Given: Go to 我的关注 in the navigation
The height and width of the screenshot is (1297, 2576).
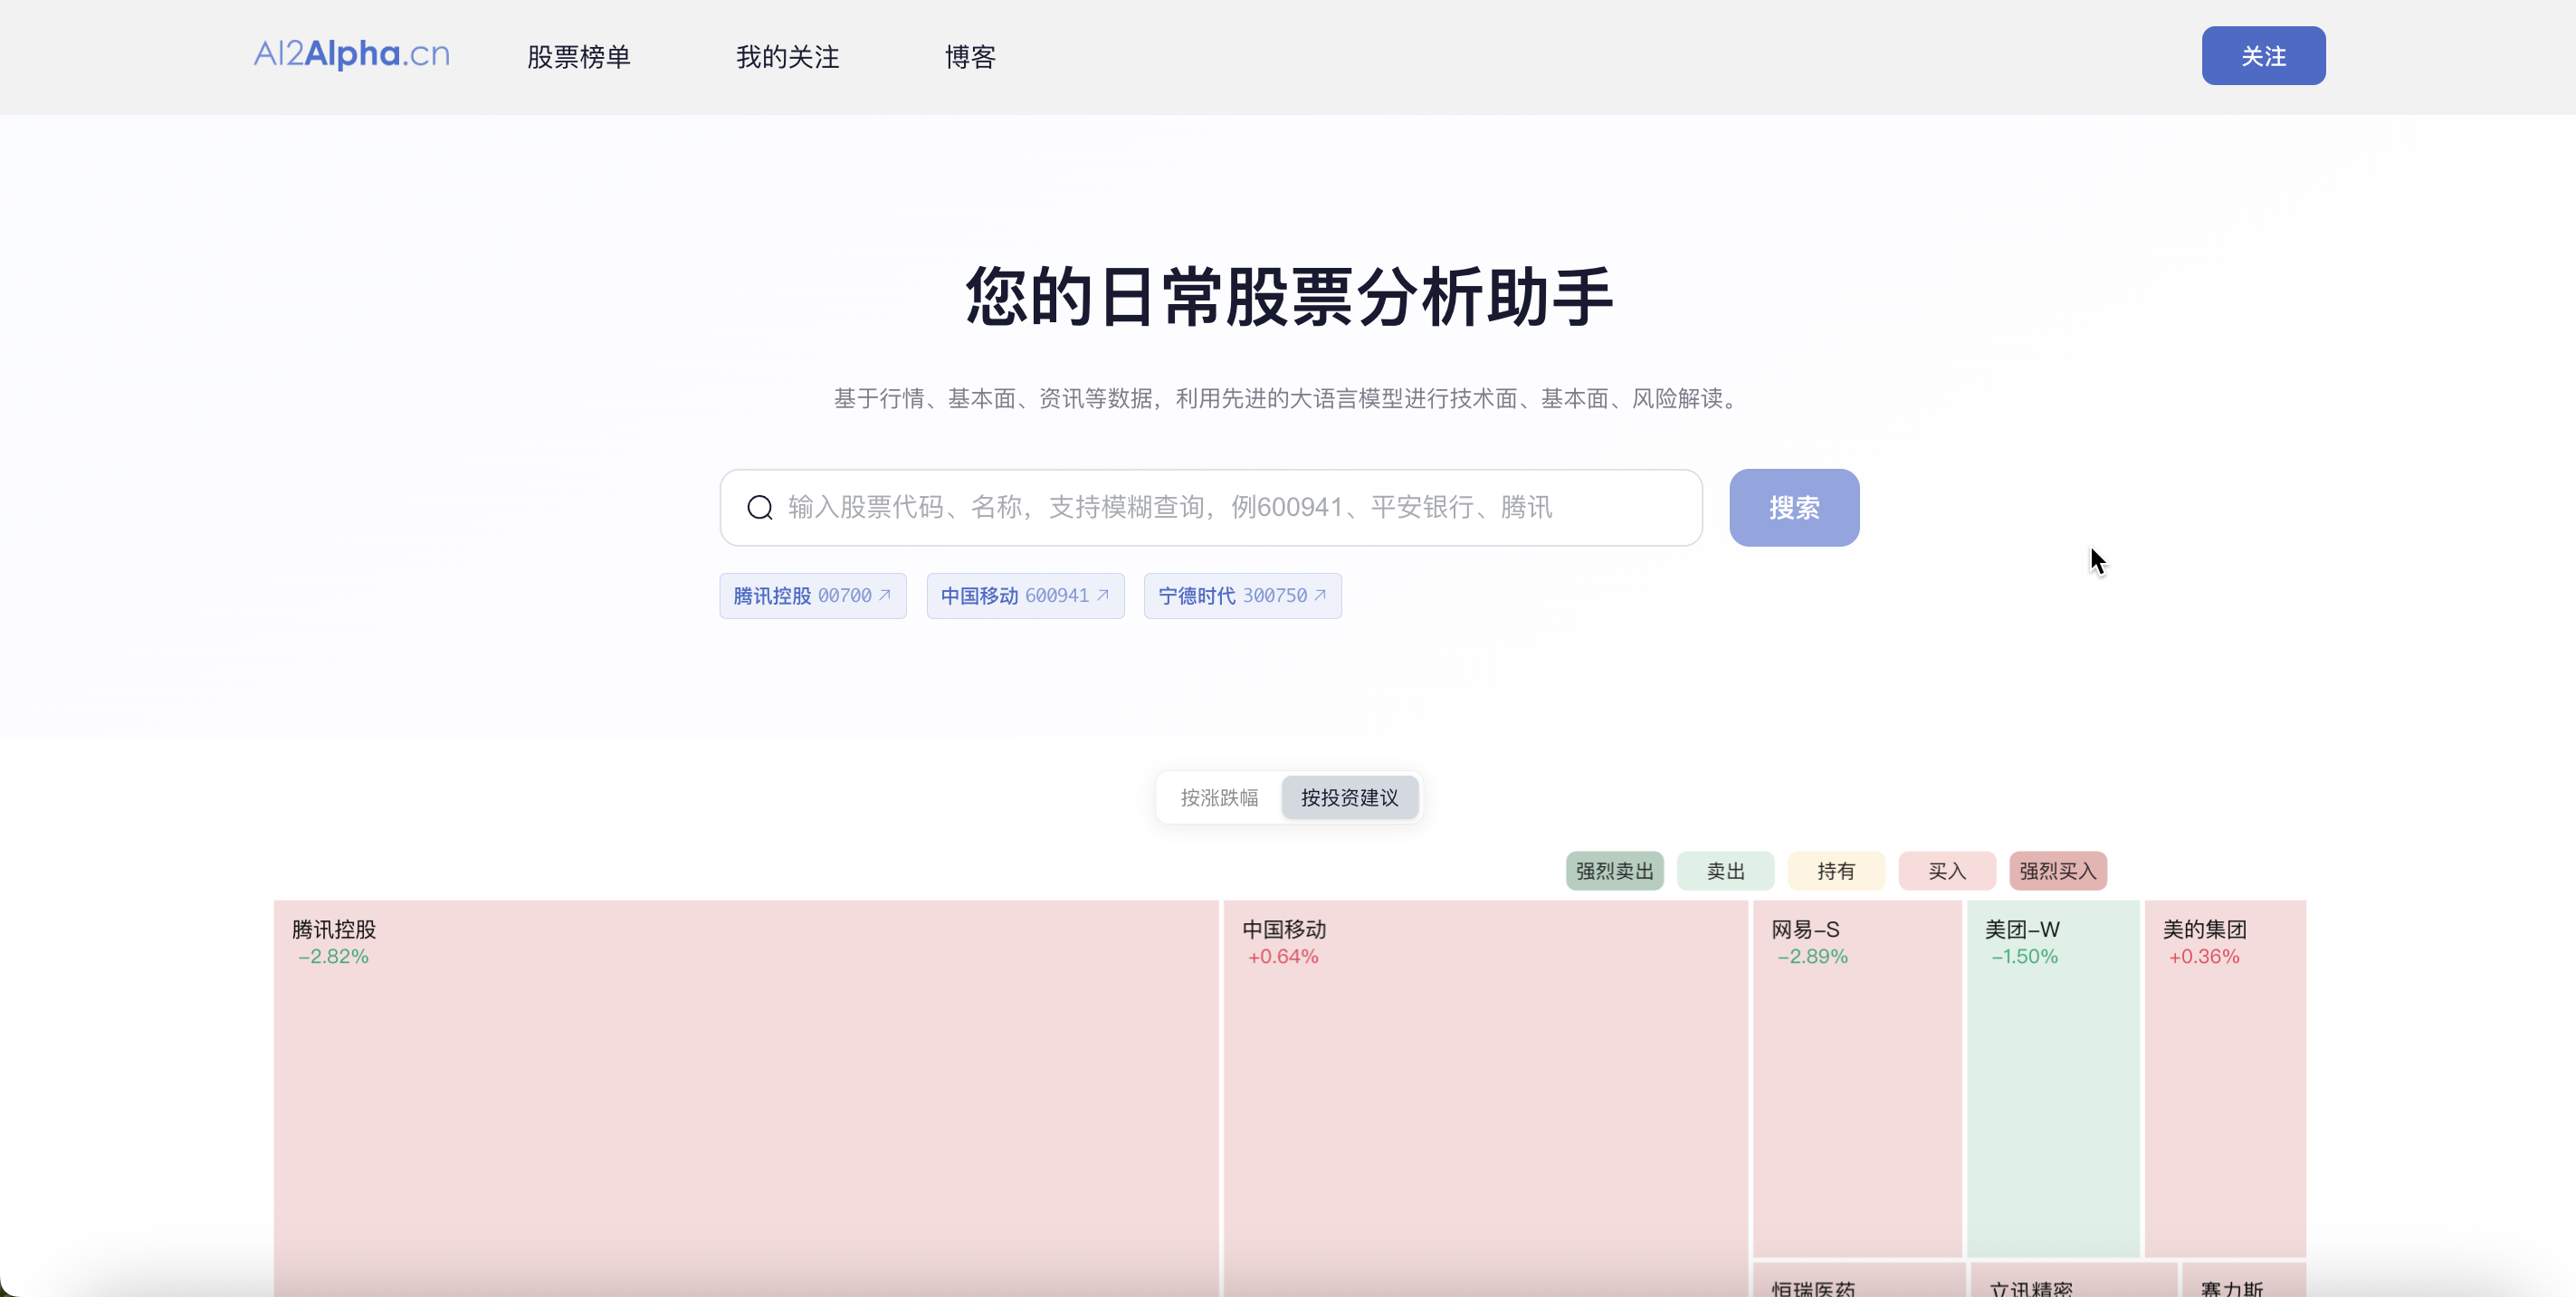Looking at the screenshot, I should click(788, 57).
